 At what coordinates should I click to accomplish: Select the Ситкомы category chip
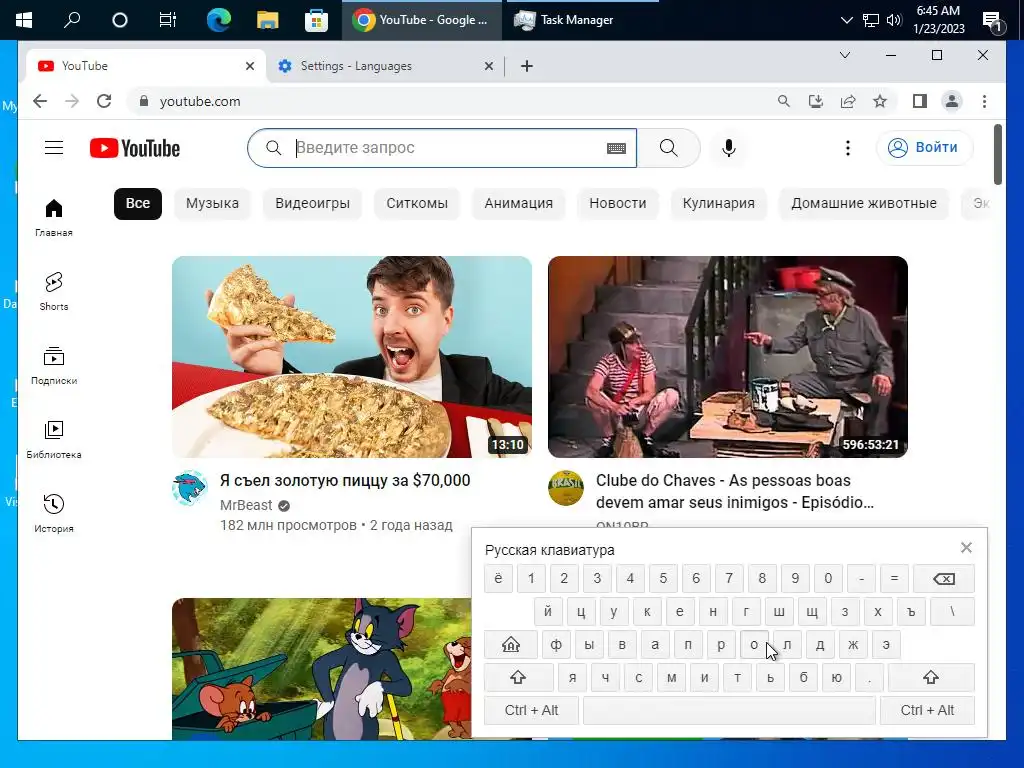pyautogui.click(x=417, y=204)
